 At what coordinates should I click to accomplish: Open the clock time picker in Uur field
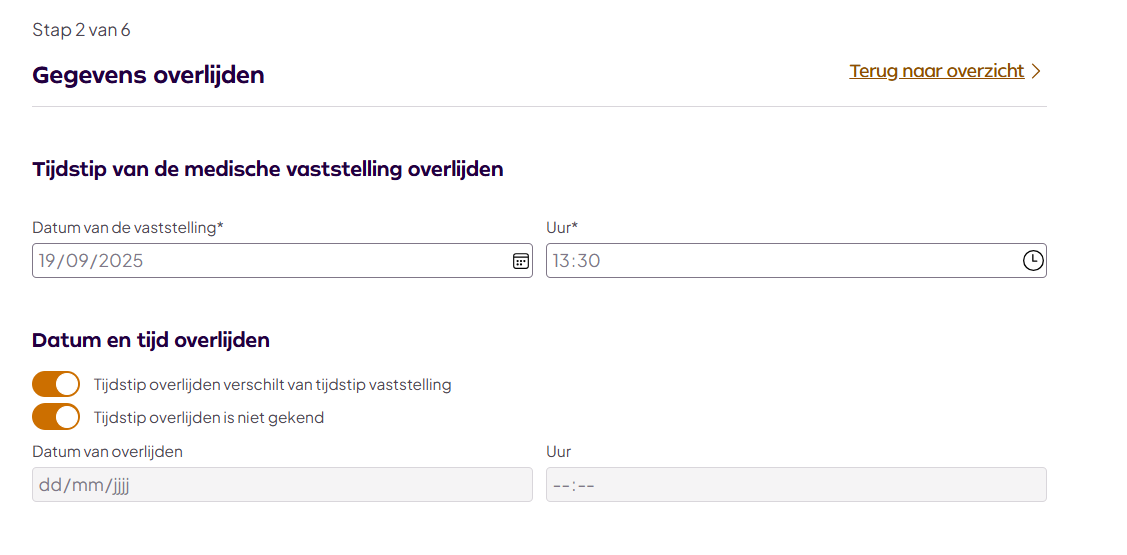[1032, 261]
